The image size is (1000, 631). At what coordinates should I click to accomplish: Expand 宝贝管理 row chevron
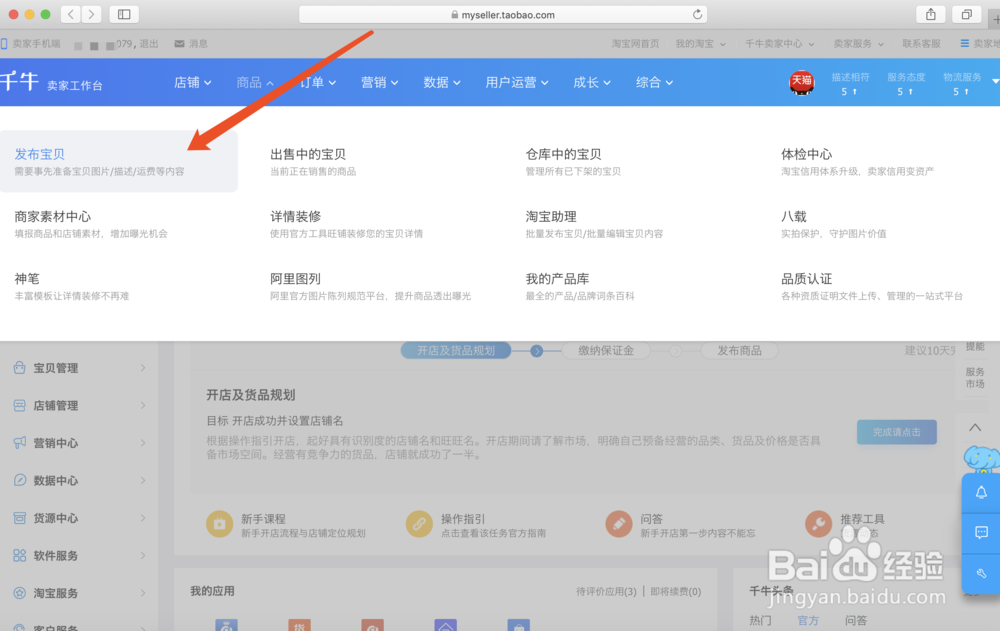pos(143,367)
